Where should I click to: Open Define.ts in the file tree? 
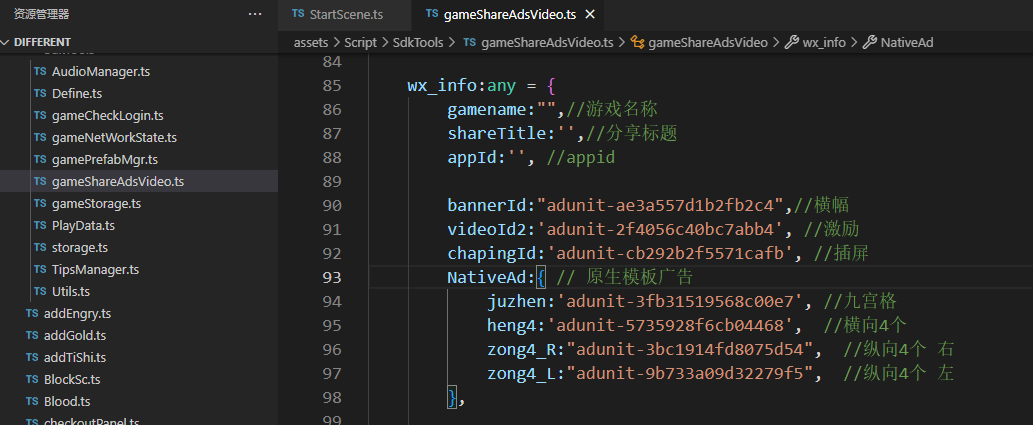point(76,94)
